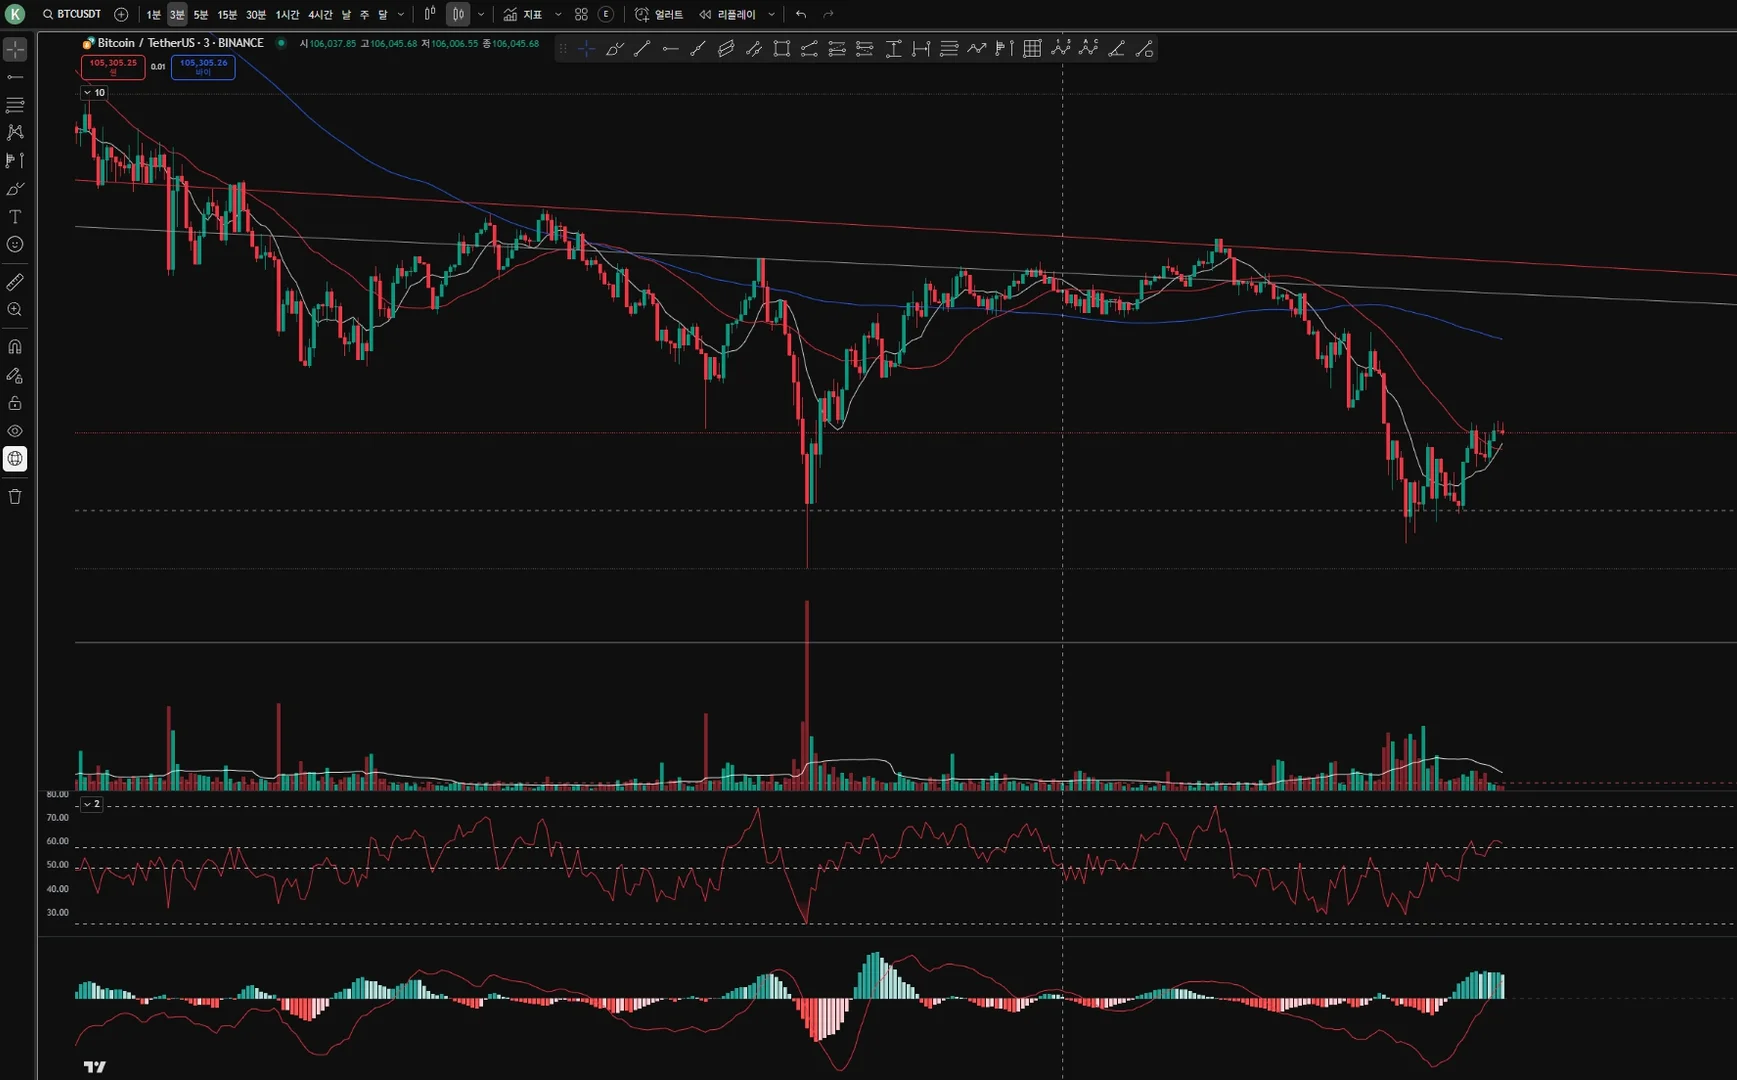The width and height of the screenshot is (1737, 1080).
Task: Select the Elliott 1-5 wave tool in favorites toolbar
Action: click(1061, 48)
